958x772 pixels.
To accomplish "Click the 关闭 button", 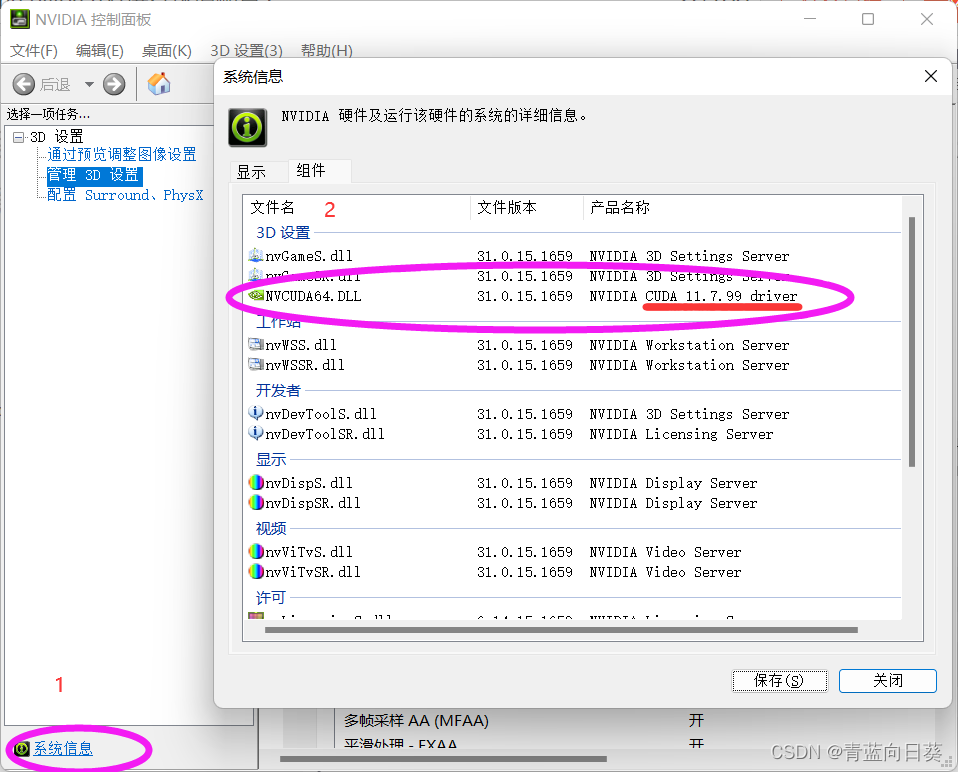I will [888, 680].
